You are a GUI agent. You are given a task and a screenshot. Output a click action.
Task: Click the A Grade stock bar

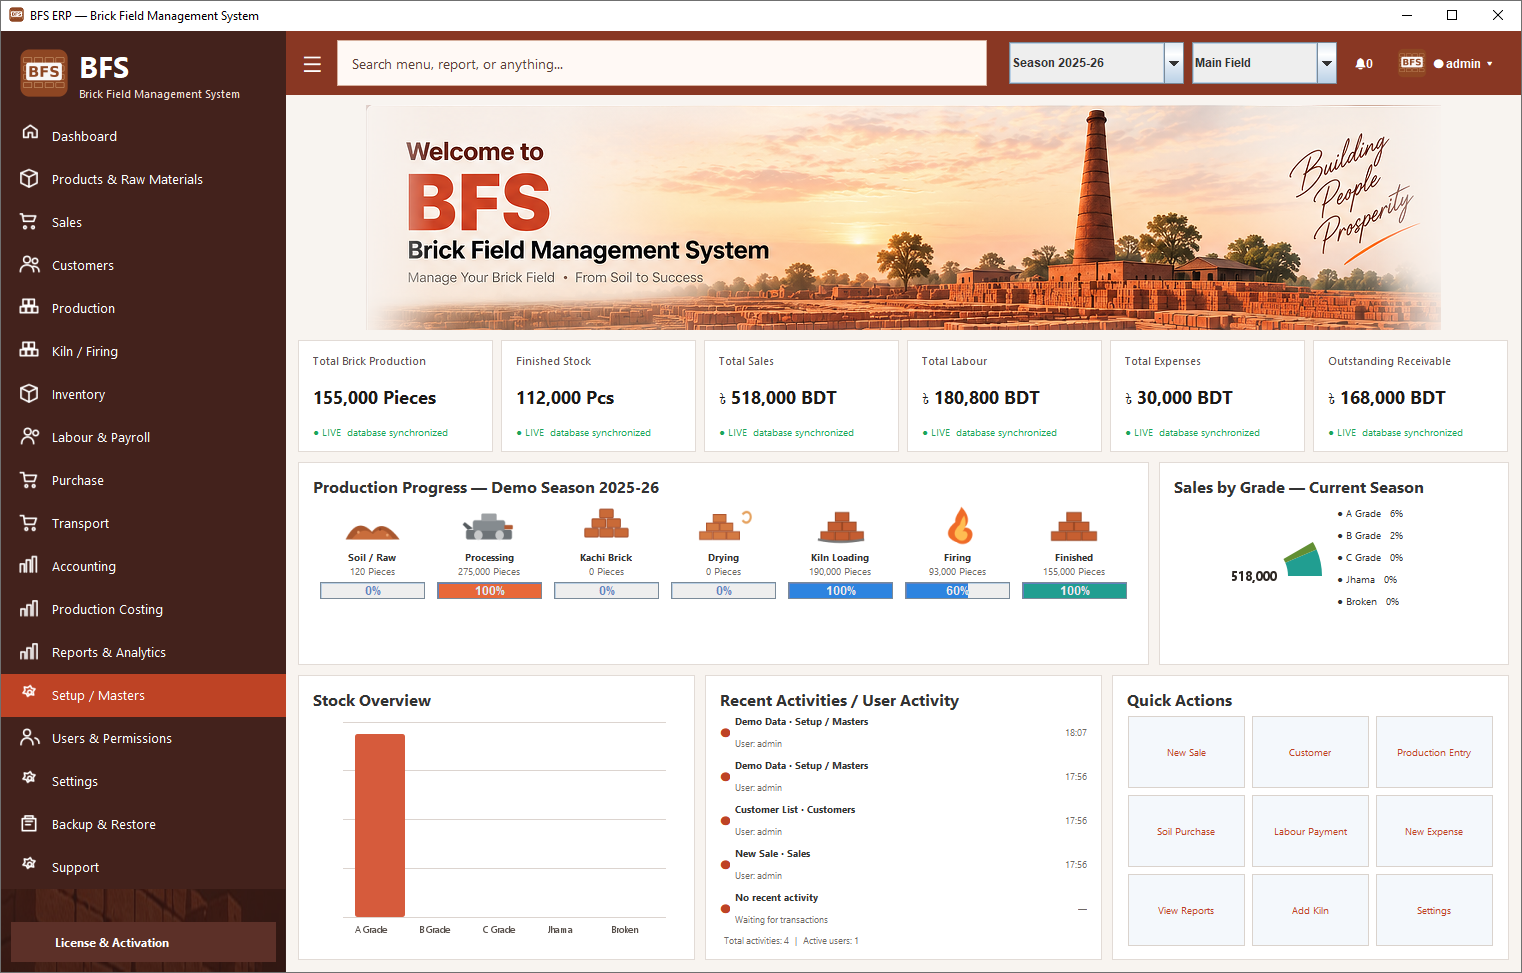pos(380,825)
